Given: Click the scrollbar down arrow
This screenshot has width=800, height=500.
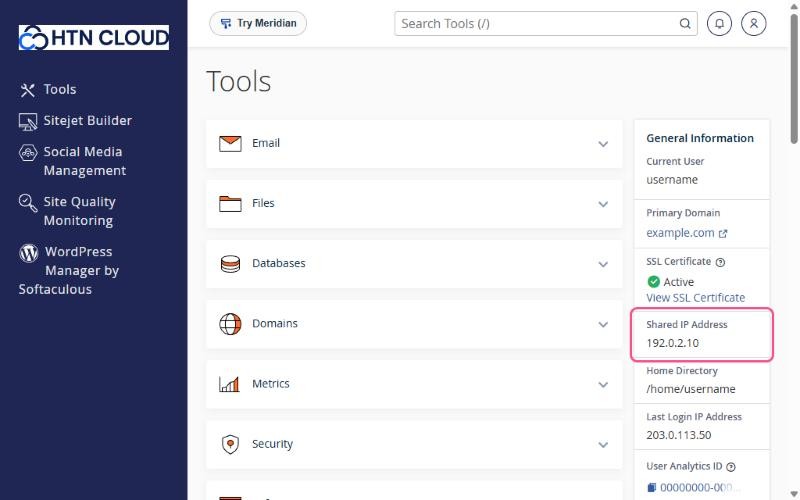Looking at the screenshot, I should pos(794,495).
